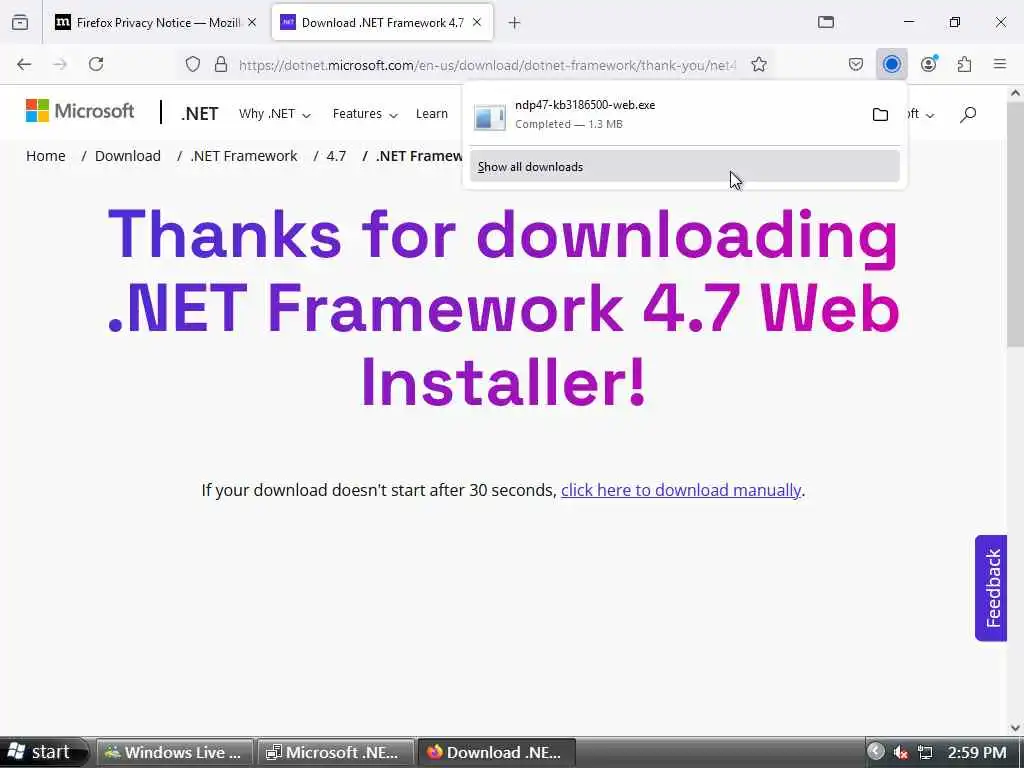Go to Home breadcrumb
Screen dimensions: 1024x768
46,156
